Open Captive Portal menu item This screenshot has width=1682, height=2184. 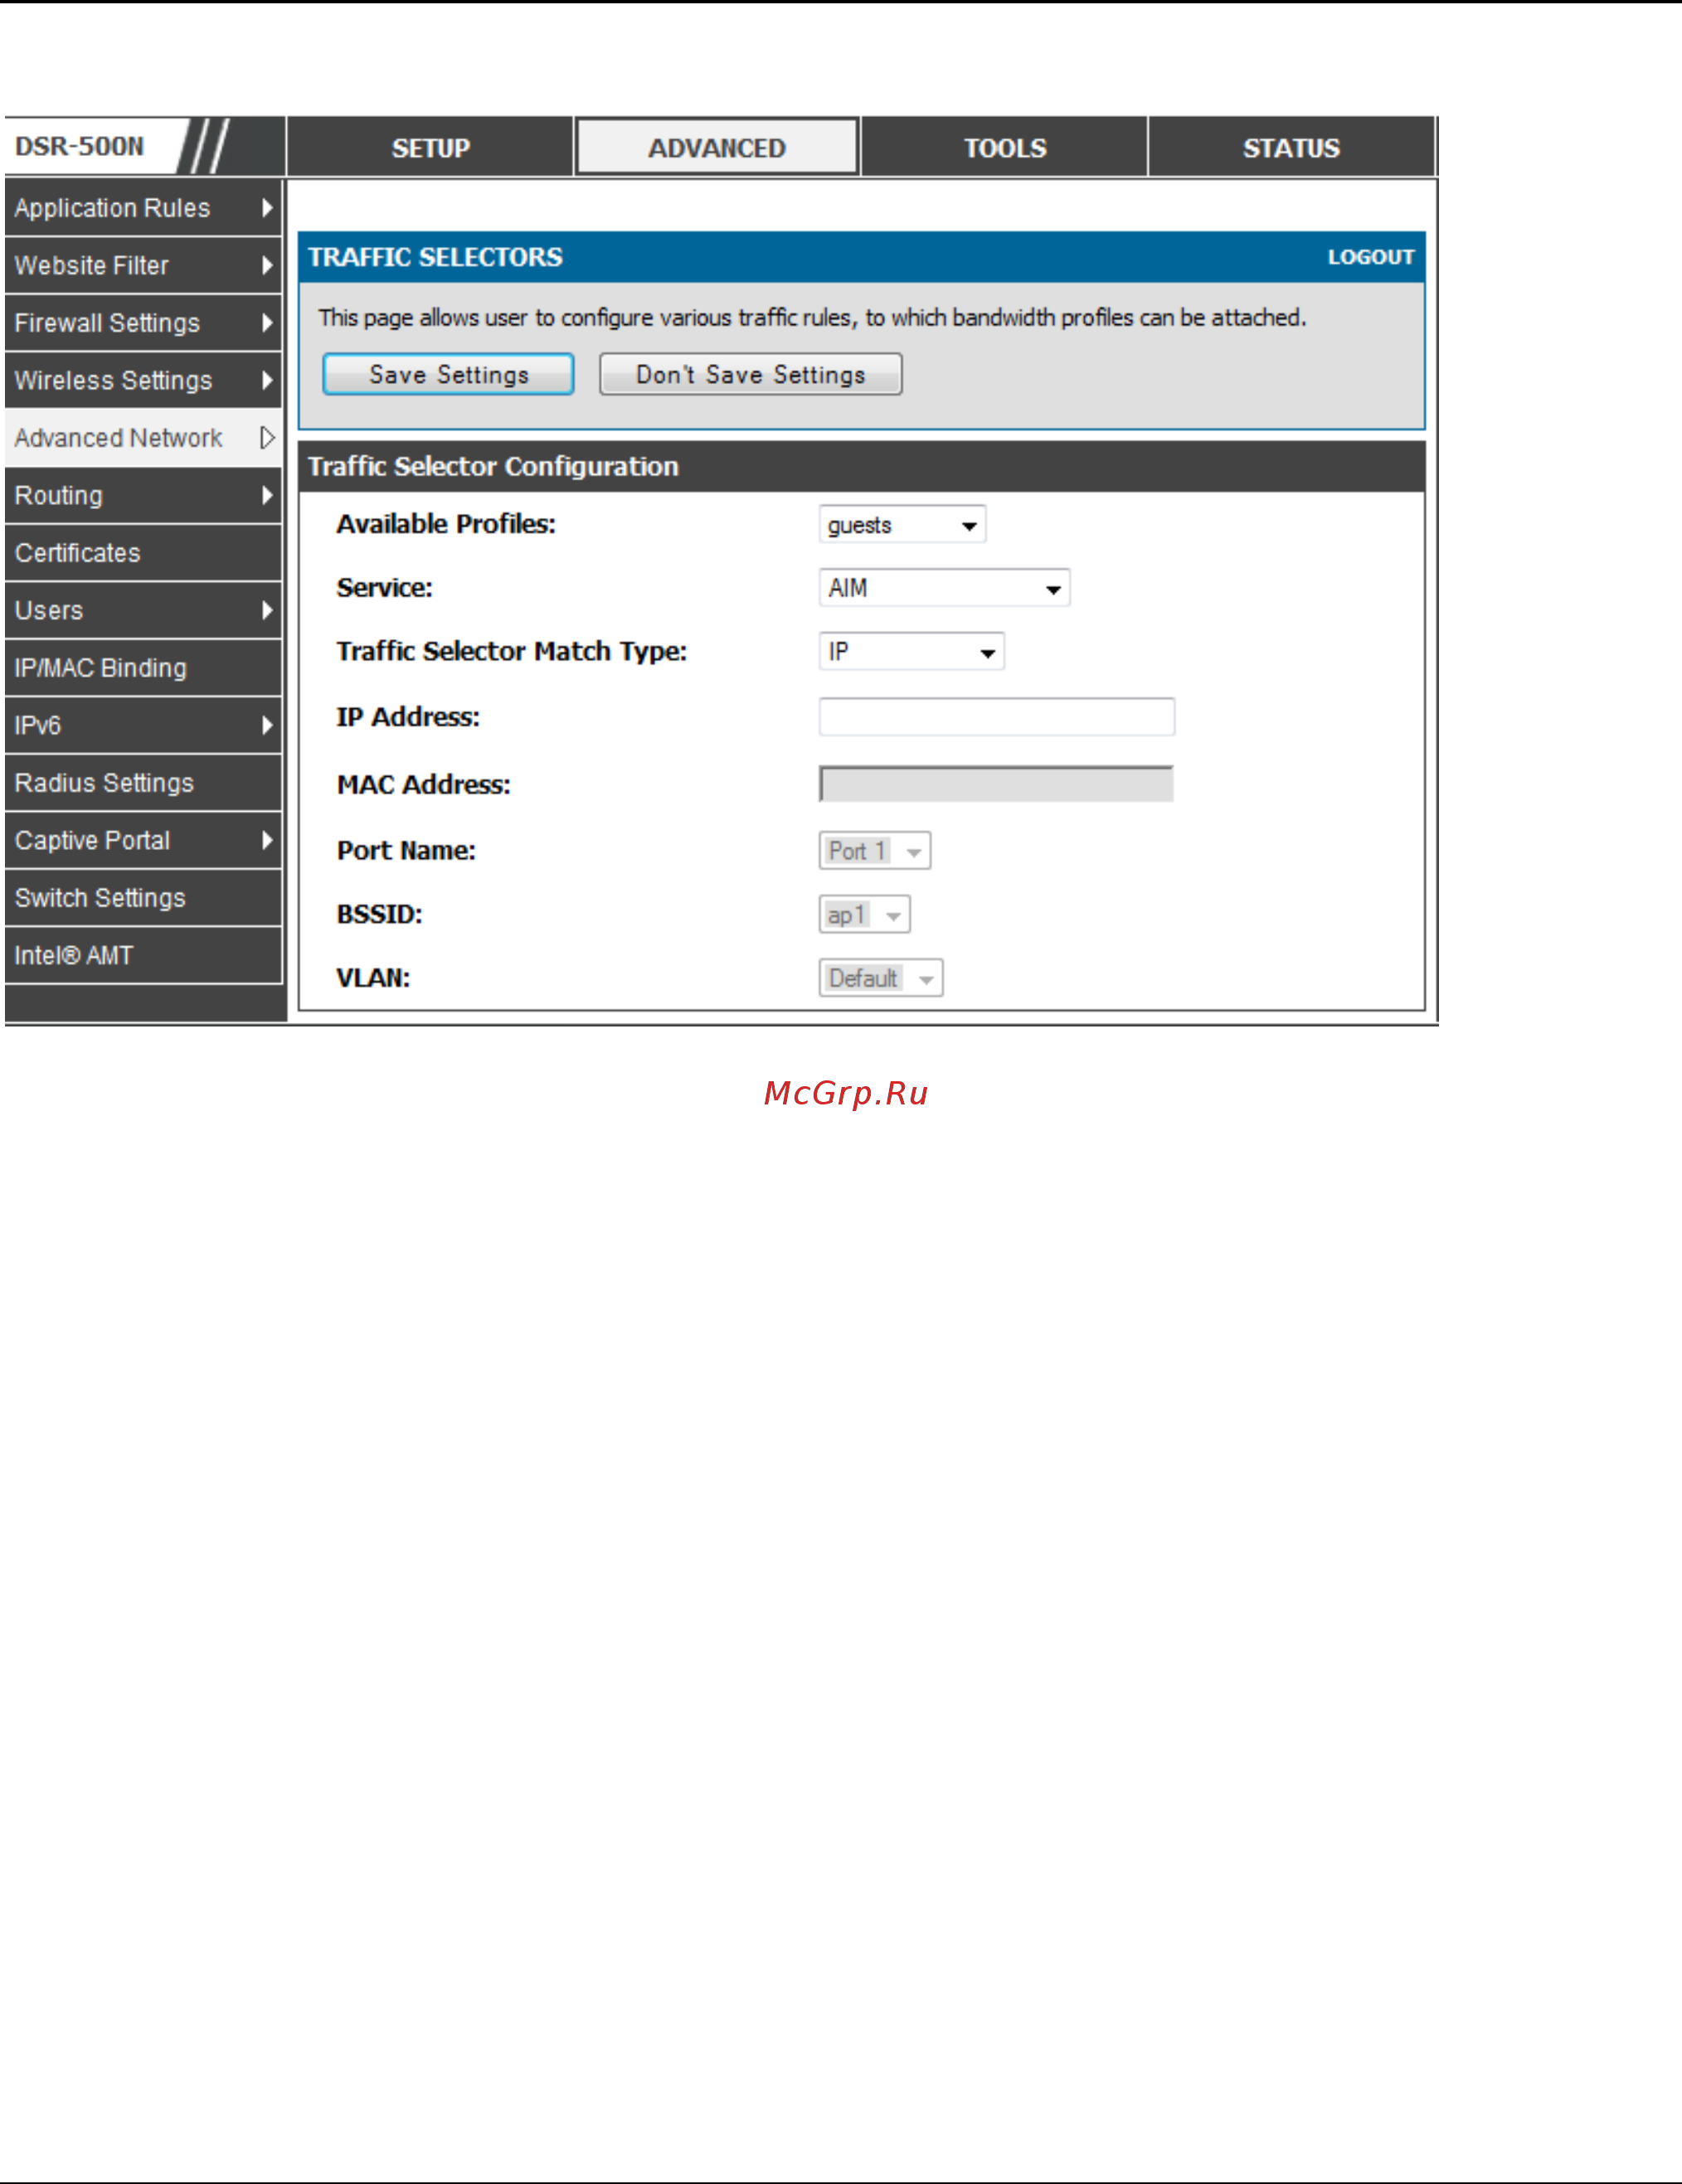tap(143, 841)
